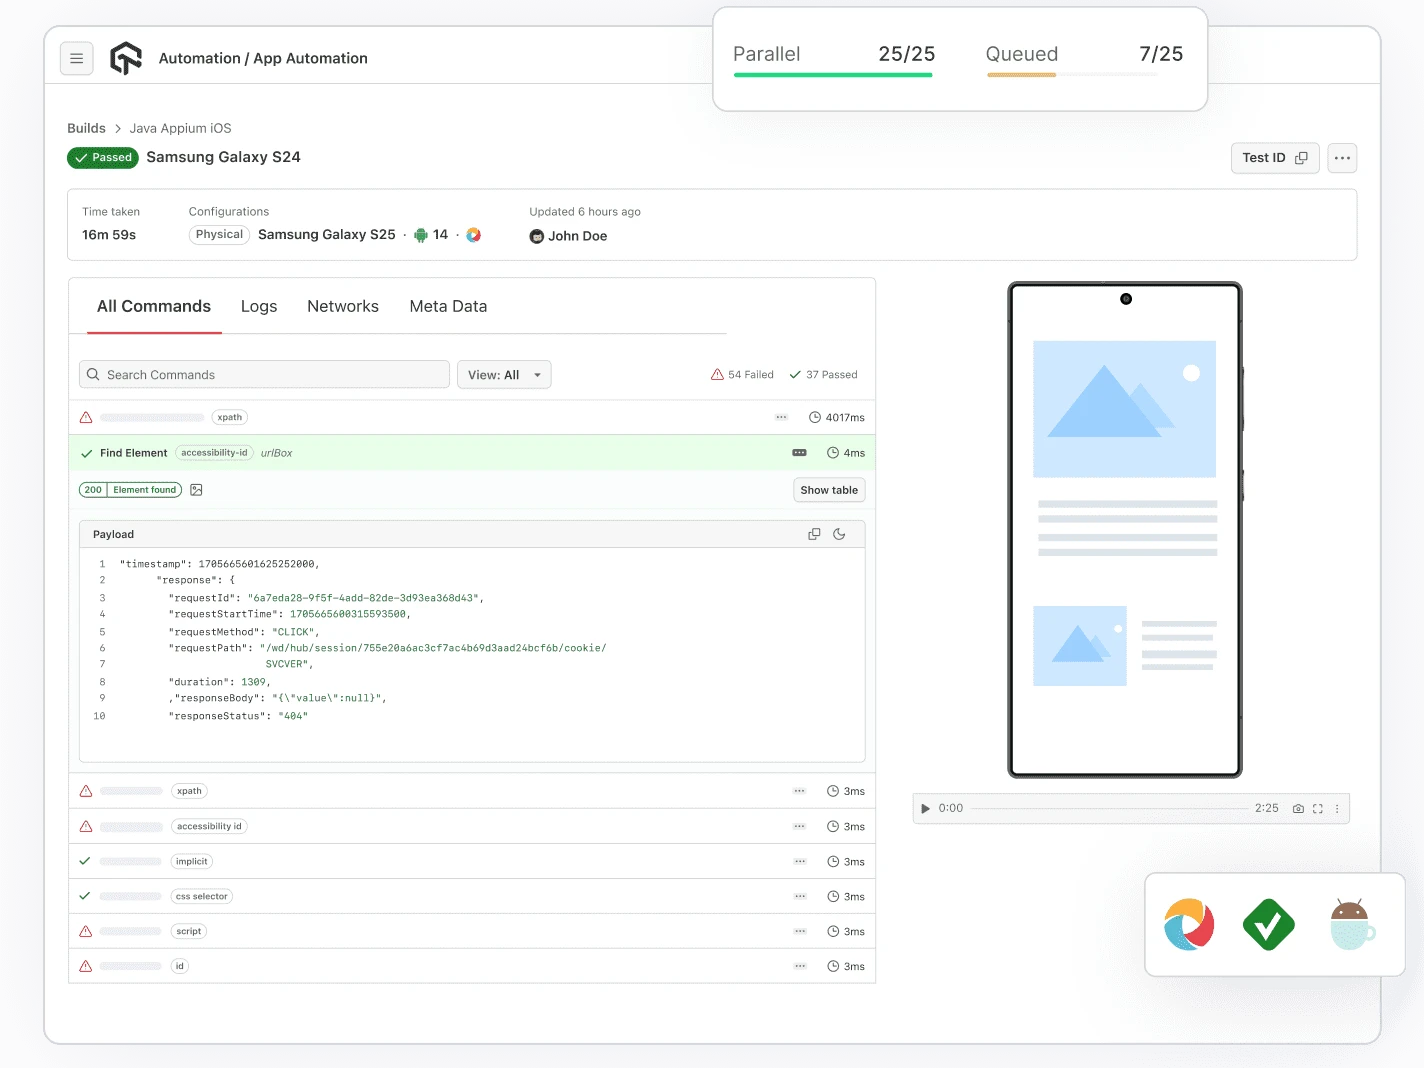
Task: Click the Parallel 25/25 progress bar
Action: coord(833,74)
